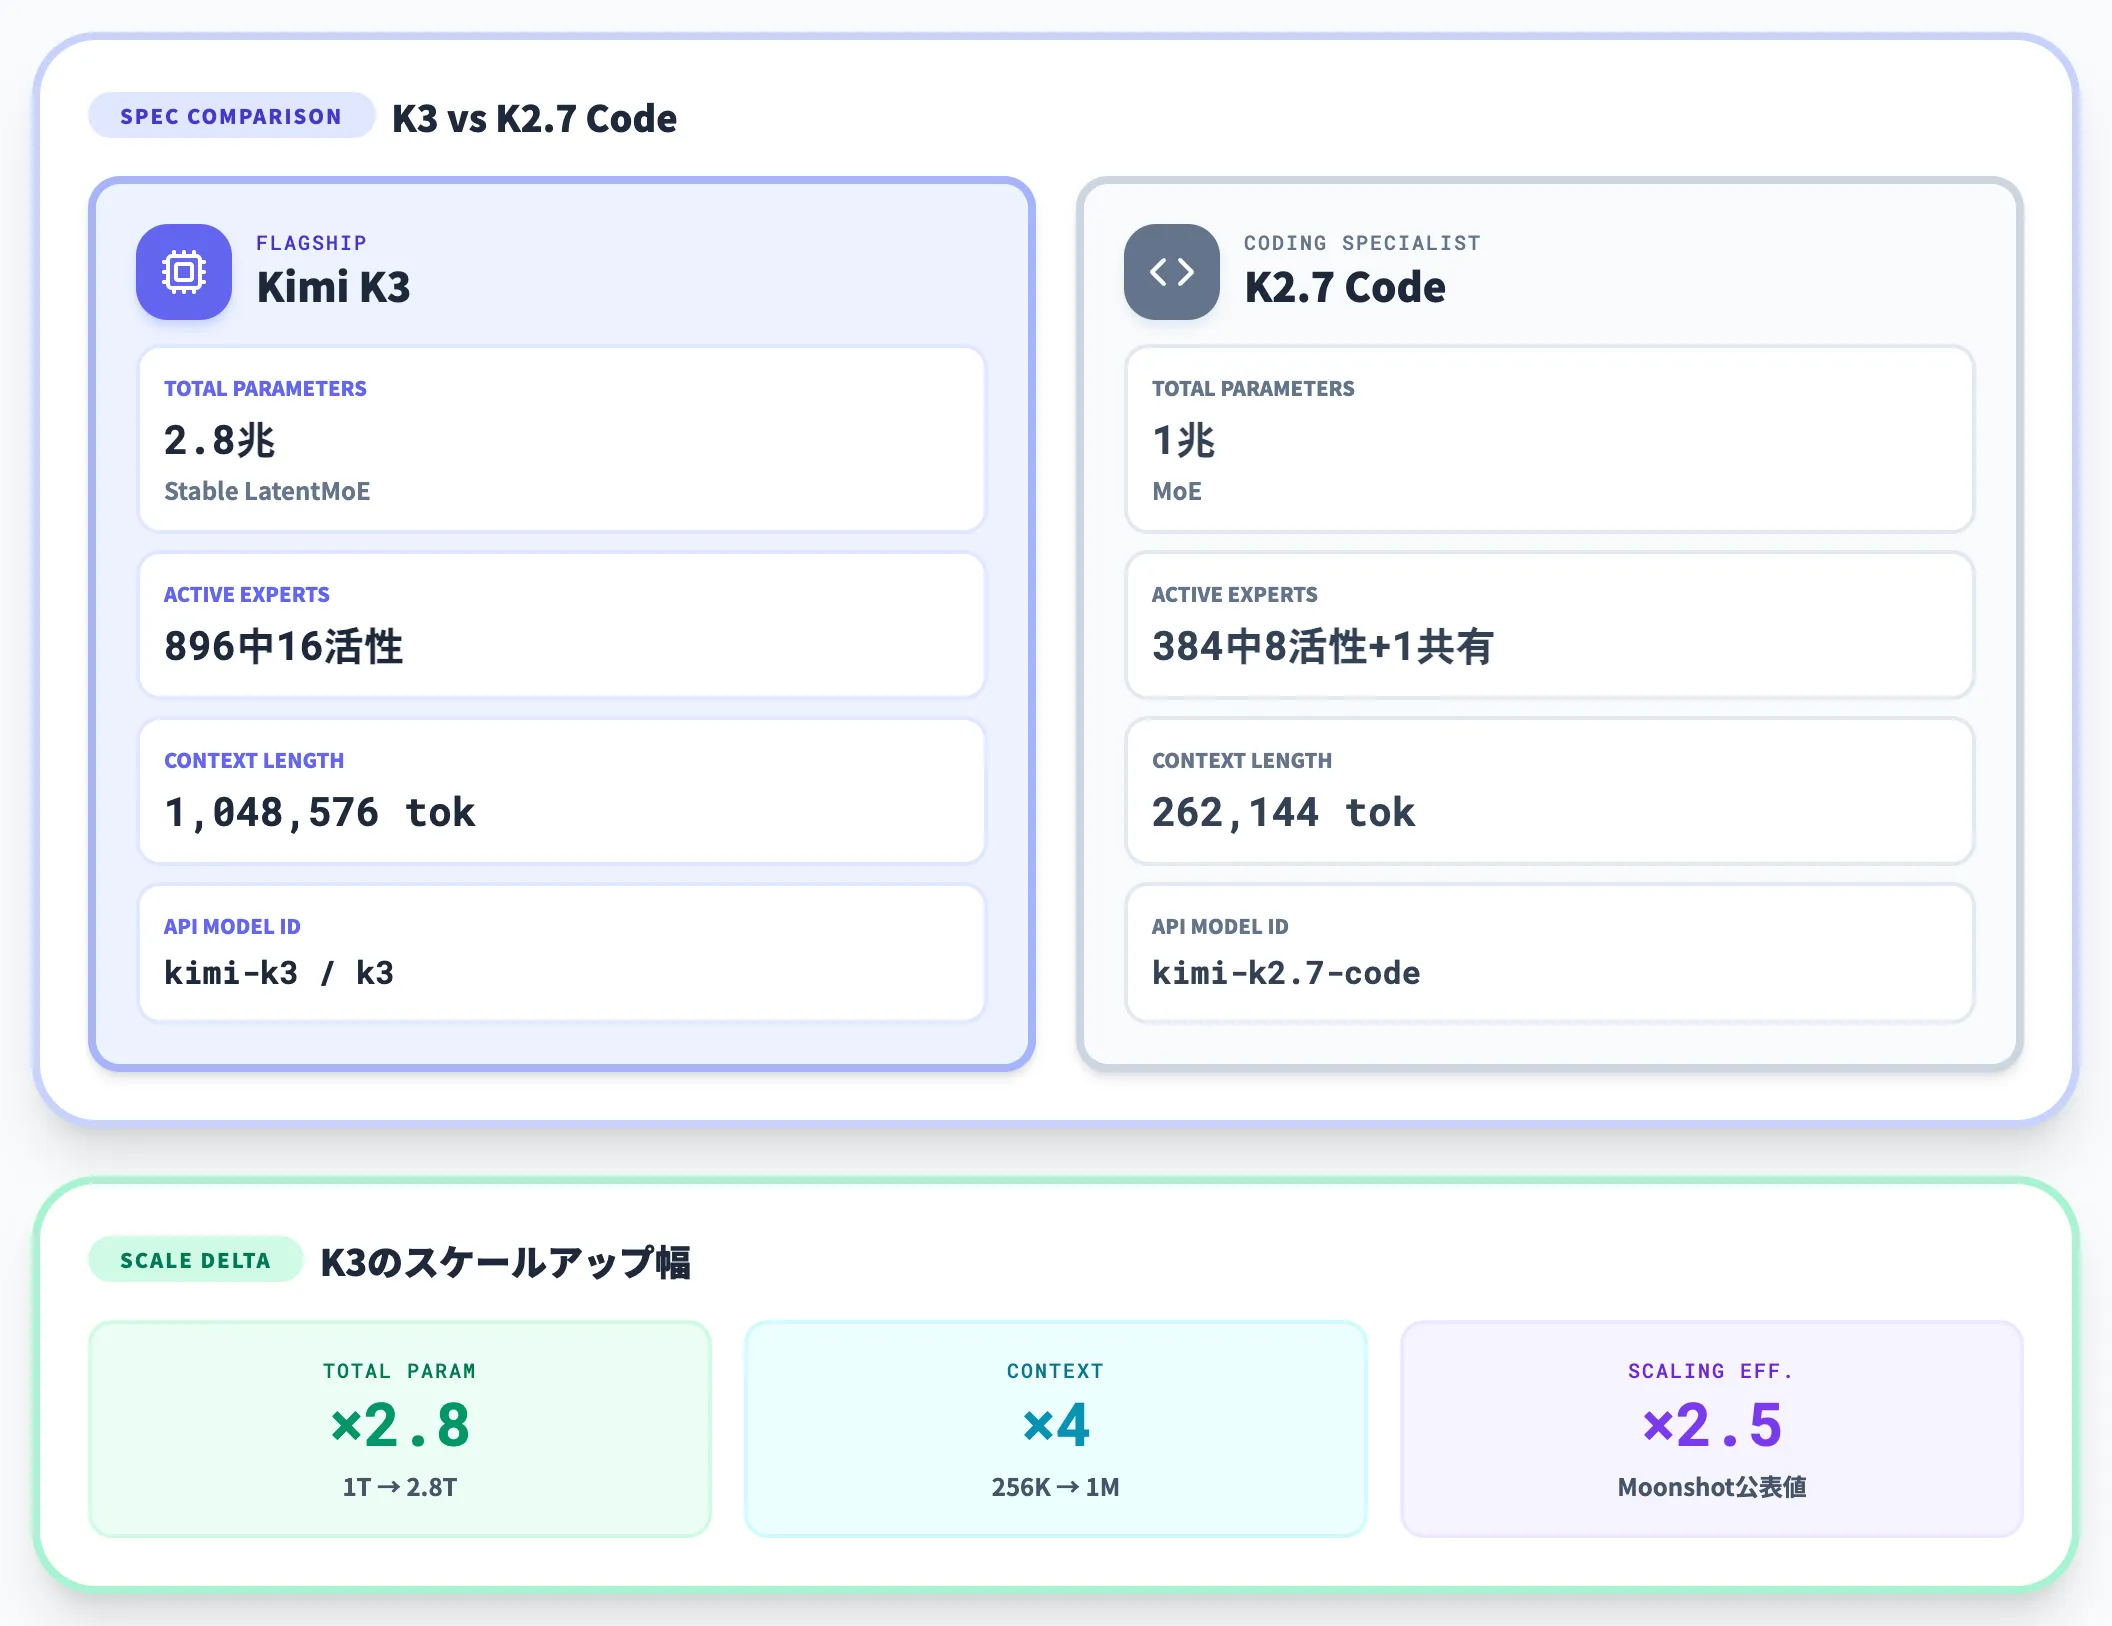
Task: Click the '×2.8' total param multiplier
Action: tap(400, 1425)
